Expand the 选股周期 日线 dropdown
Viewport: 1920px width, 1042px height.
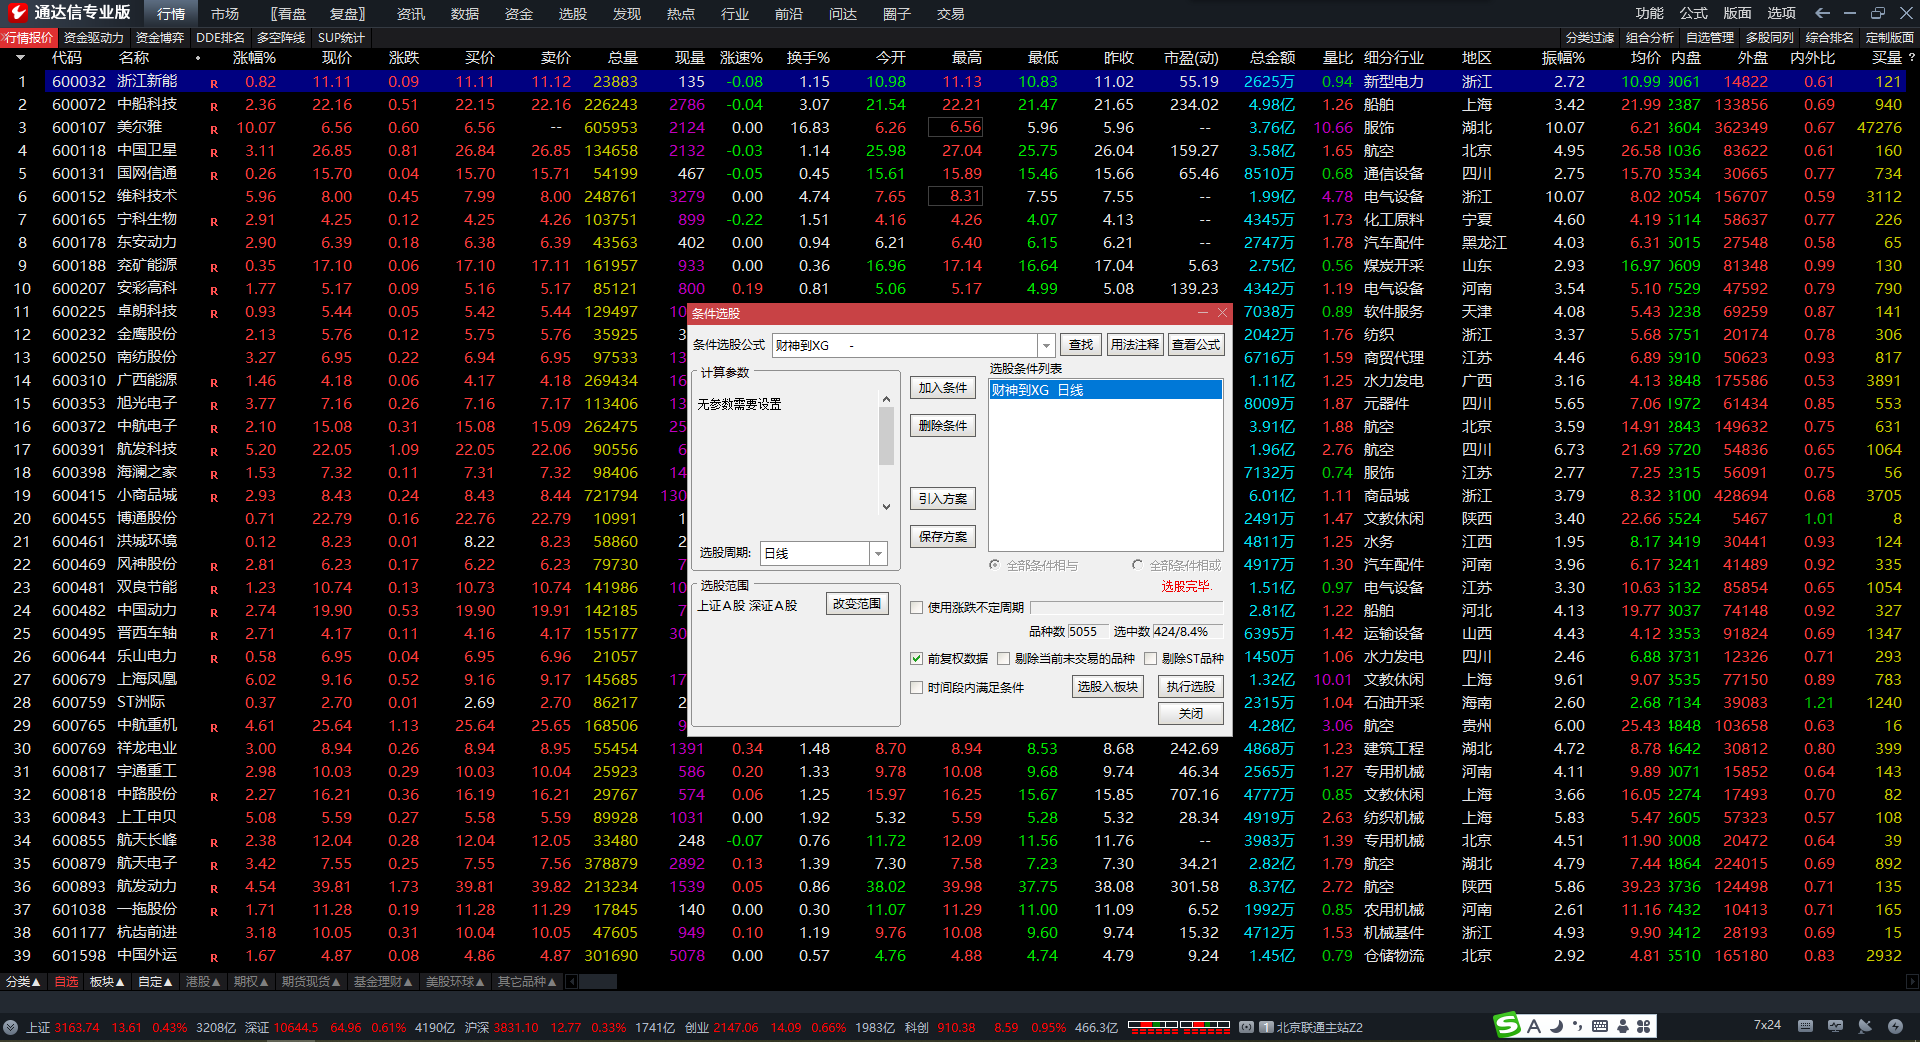(878, 554)
